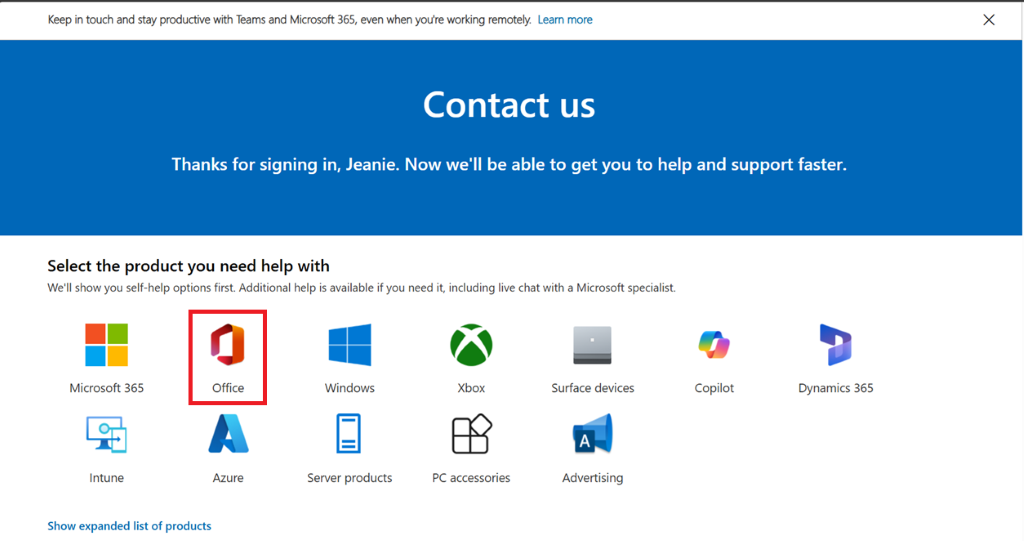Viewport: 1024px width, 541px height.
Task: Click the "Windows" label text
Action: click(349, 388)
